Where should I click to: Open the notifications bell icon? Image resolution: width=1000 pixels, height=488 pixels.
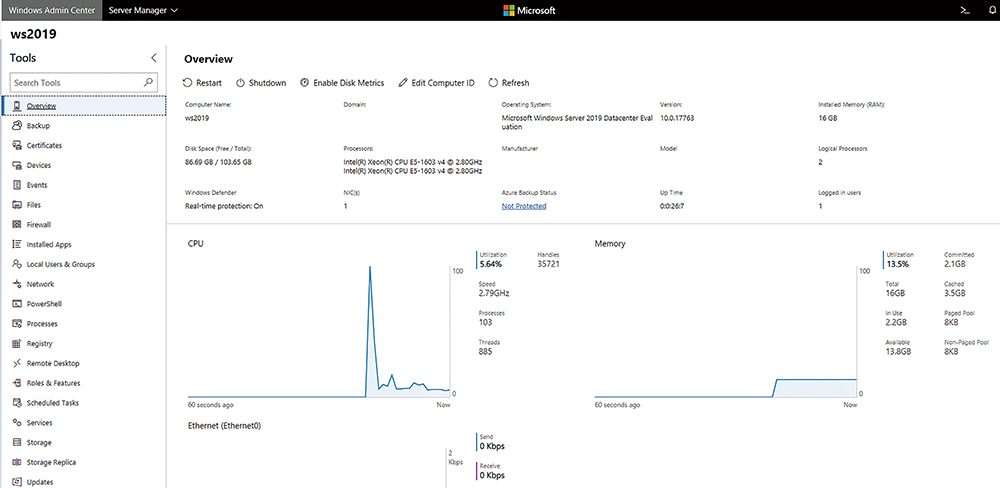(991, 10)
